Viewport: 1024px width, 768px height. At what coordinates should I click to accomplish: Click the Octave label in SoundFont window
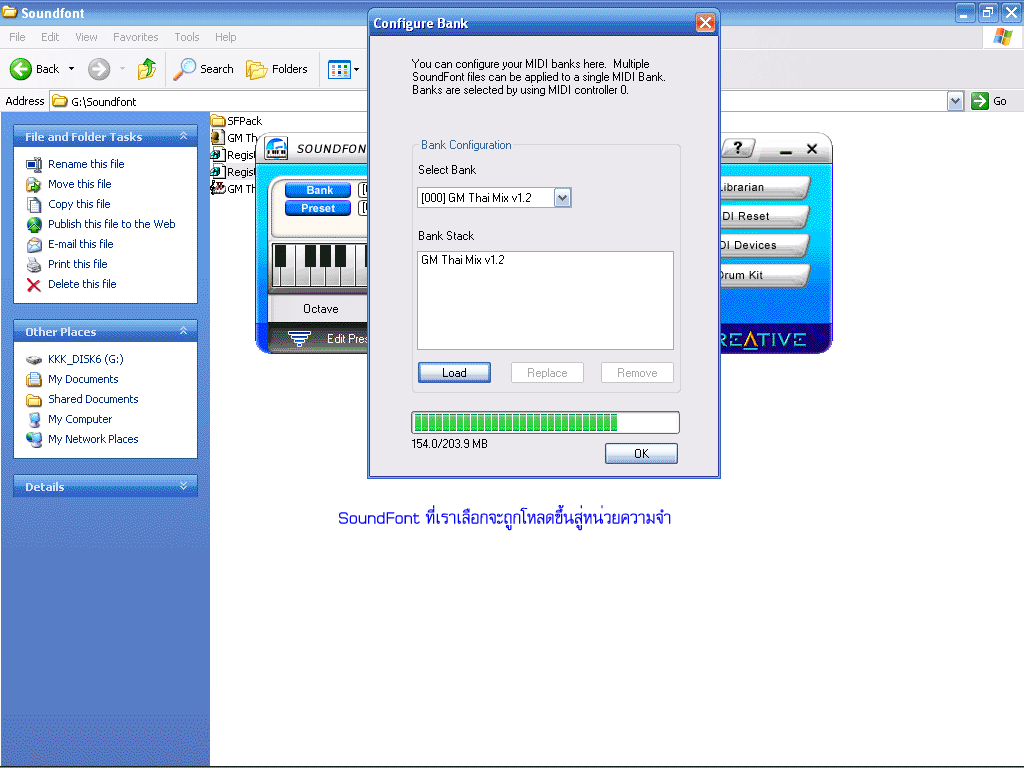(321, 309)
